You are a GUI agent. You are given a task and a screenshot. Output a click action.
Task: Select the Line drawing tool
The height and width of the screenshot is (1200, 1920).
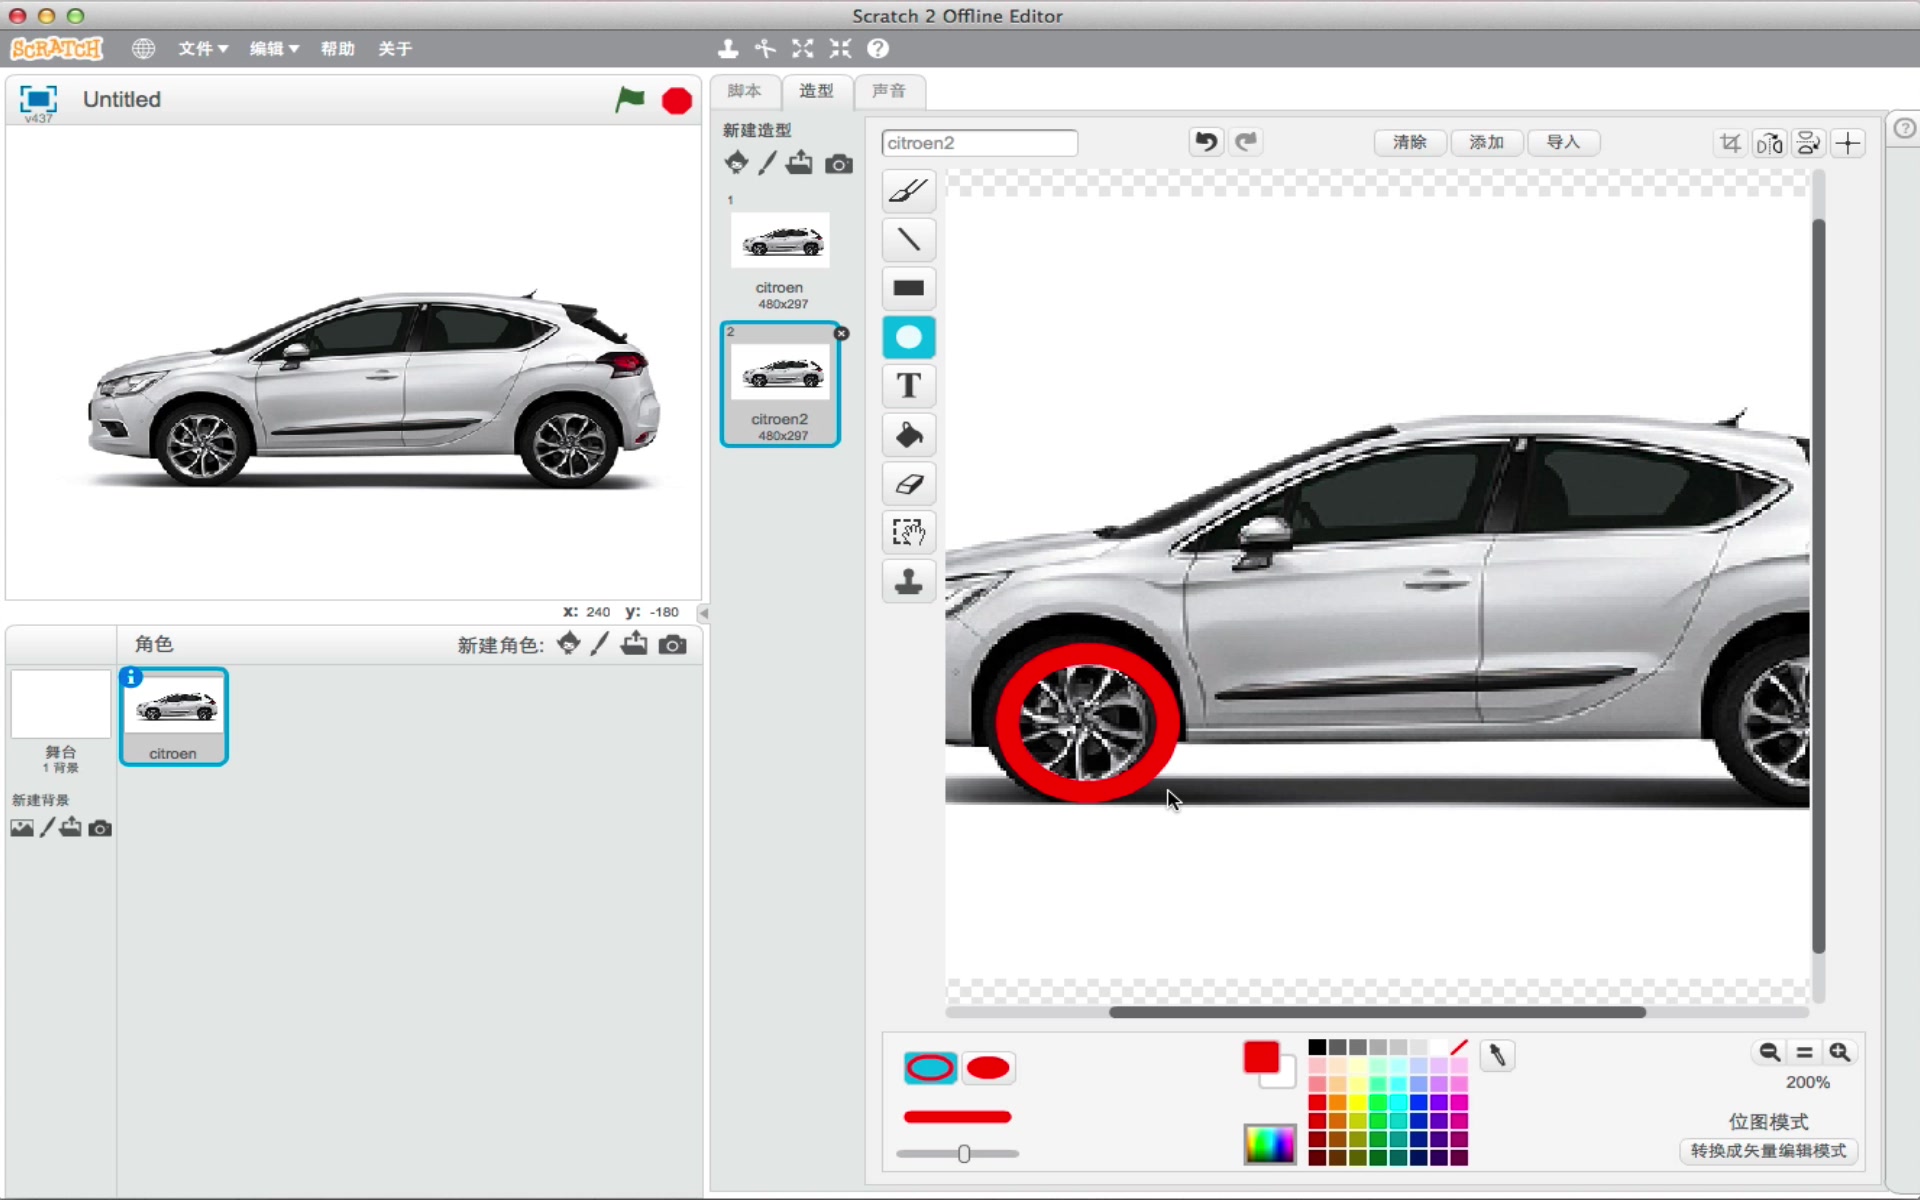pos(908,239)
